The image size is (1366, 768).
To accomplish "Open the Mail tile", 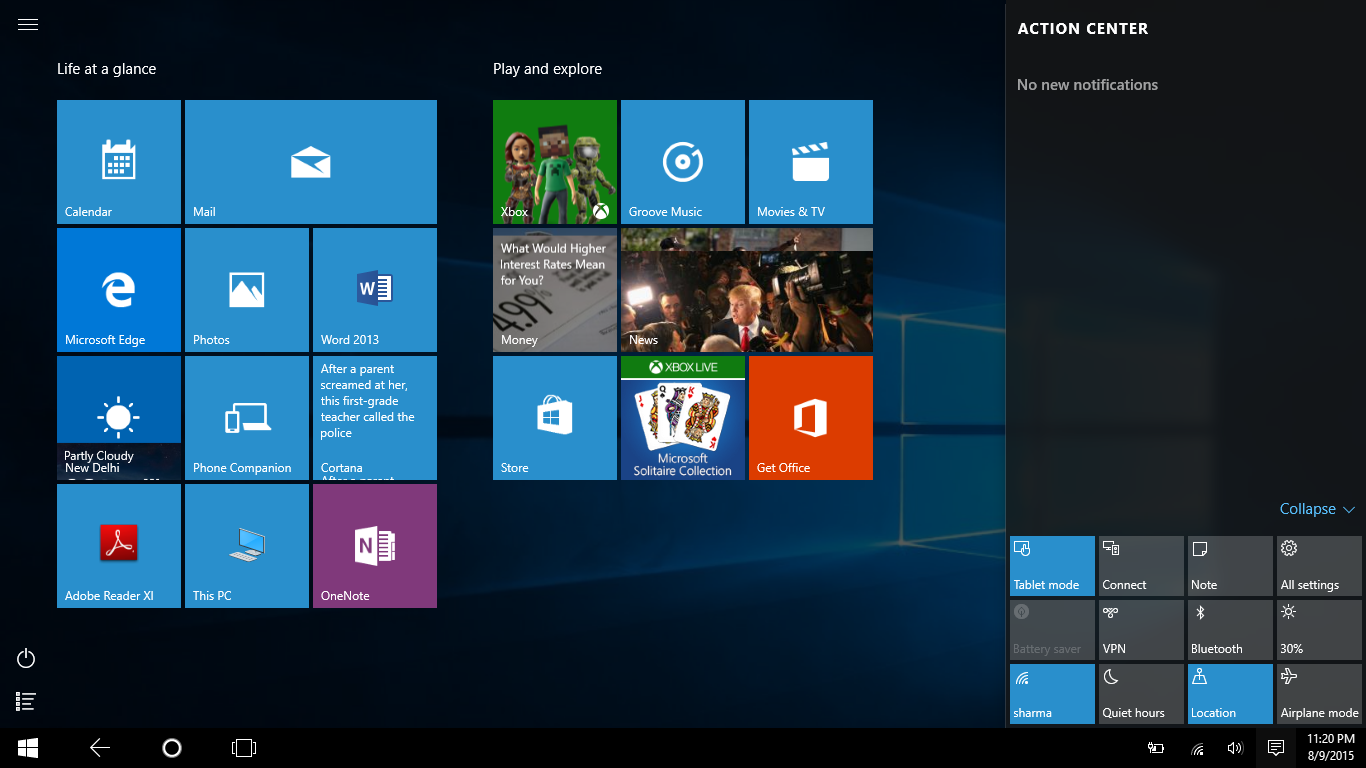I will 311,162.
